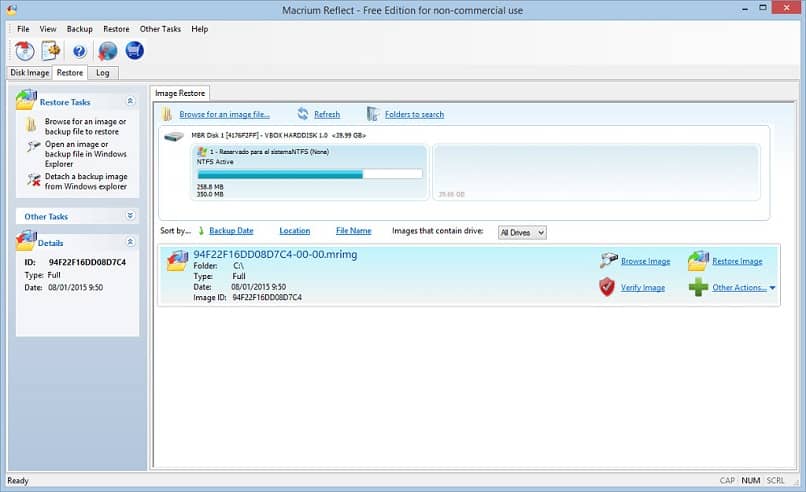
Task: Collapse the Restore Tasks panel
Action: 131,101
